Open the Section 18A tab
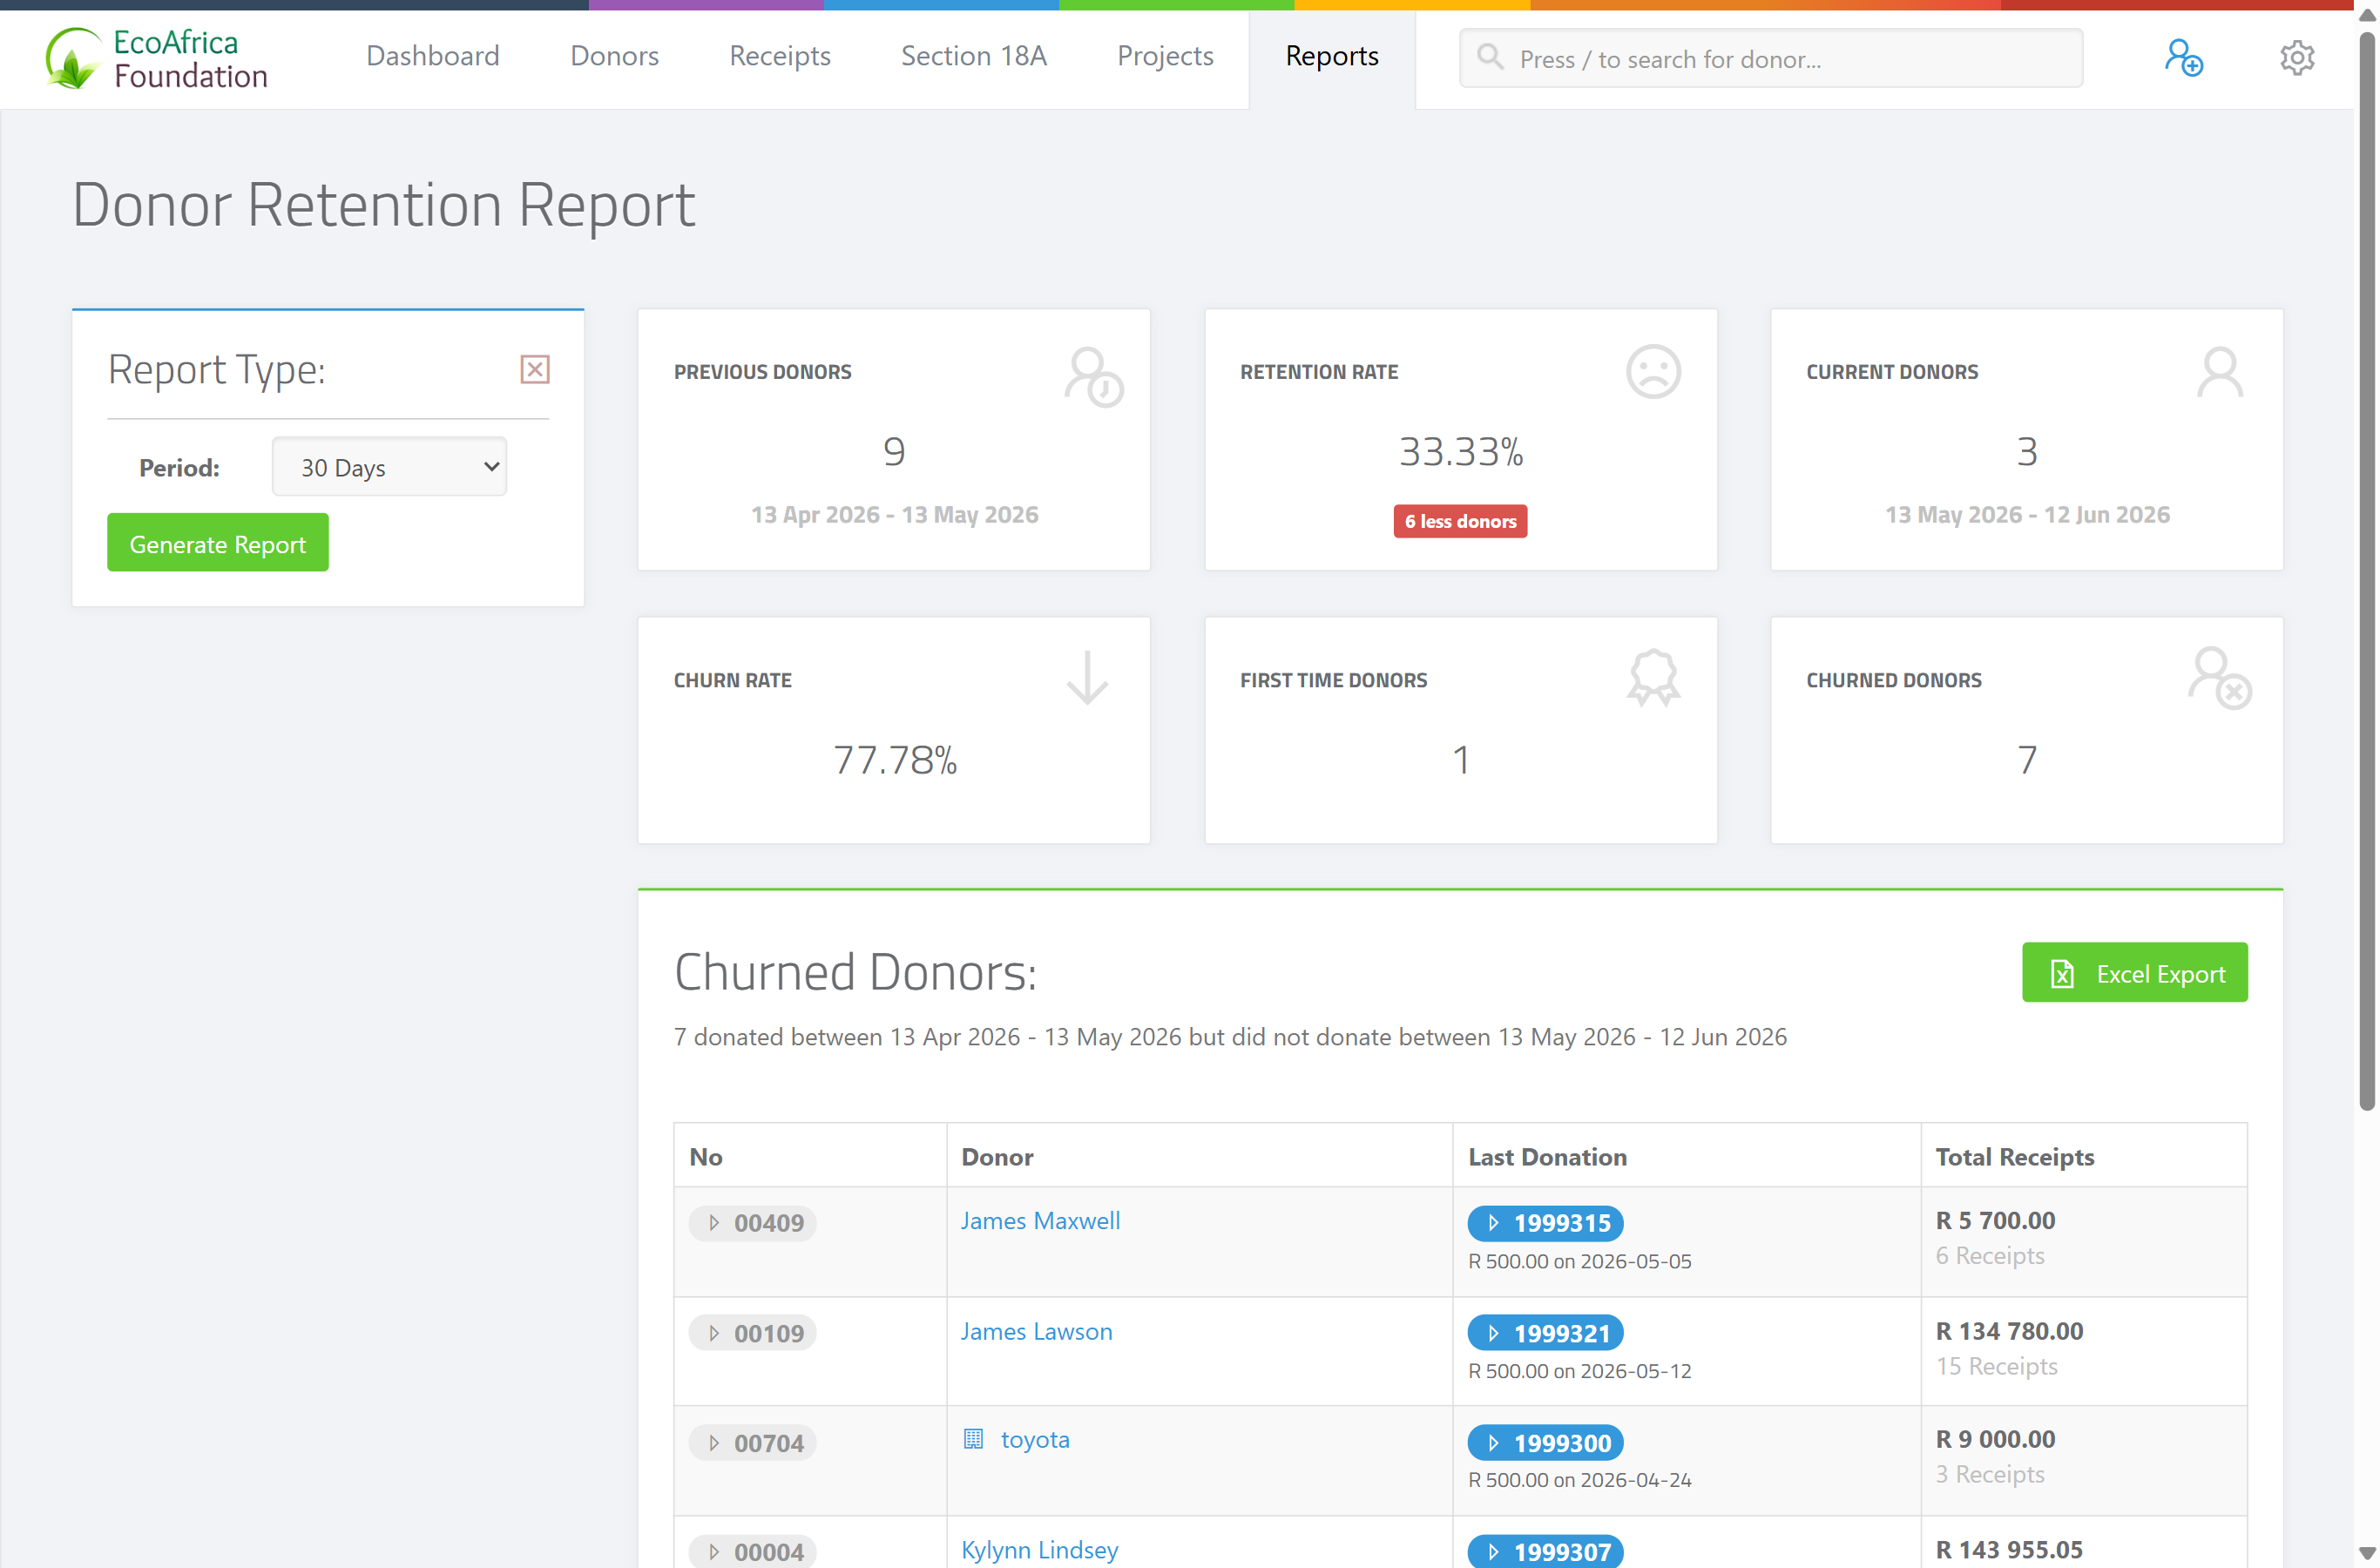The image size is (2380, 1568). tap(974, 56)
